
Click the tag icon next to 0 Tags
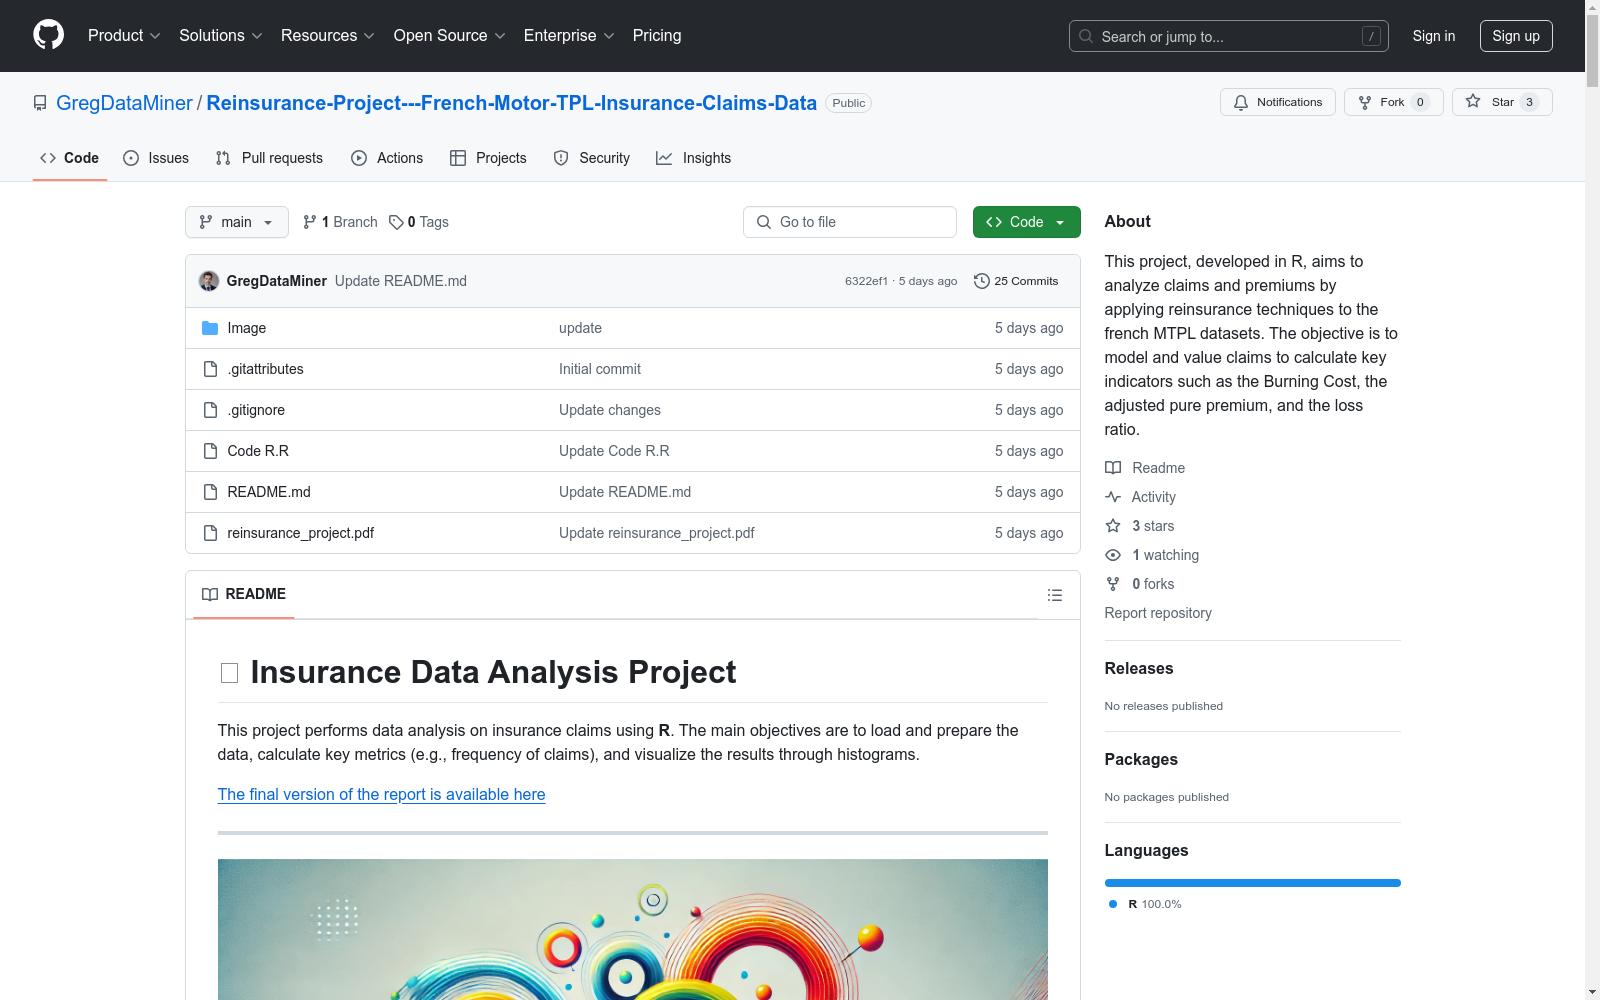pos(396,222)
